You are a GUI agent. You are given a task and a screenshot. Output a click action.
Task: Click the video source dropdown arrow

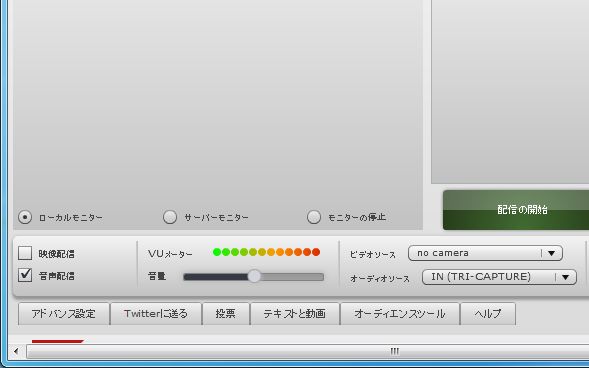(551, 253)
